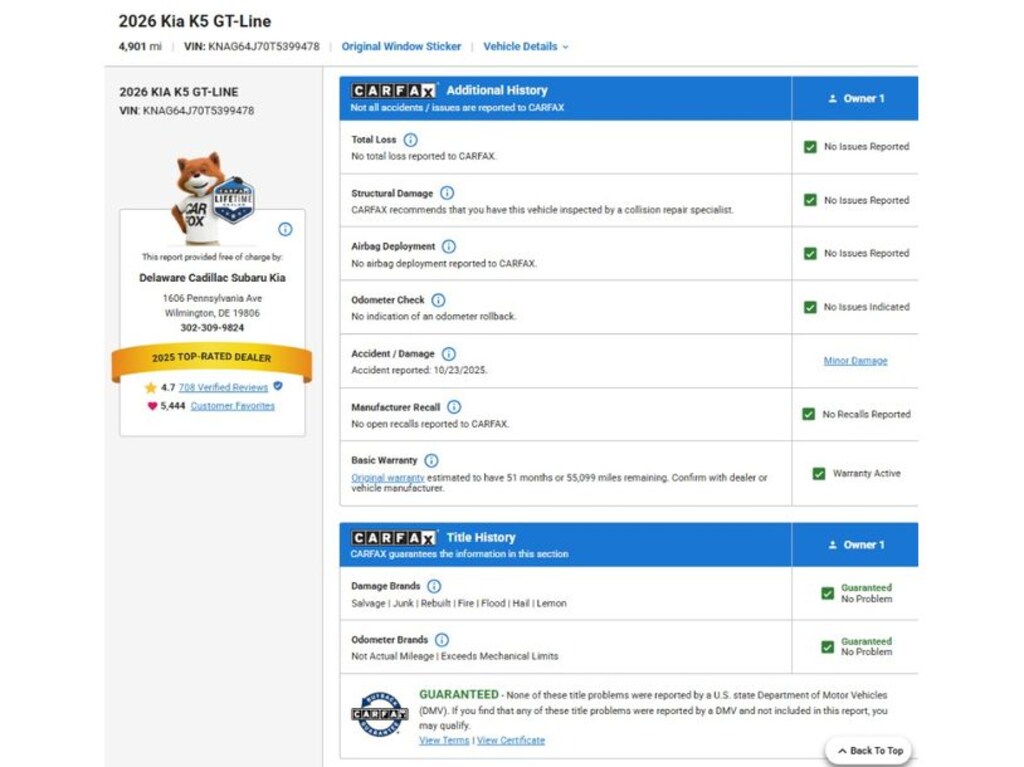Click the Delaware Cadillac Subaru Kia name
This screenshot has width=1024, height=767.
(x=212, y=278)
